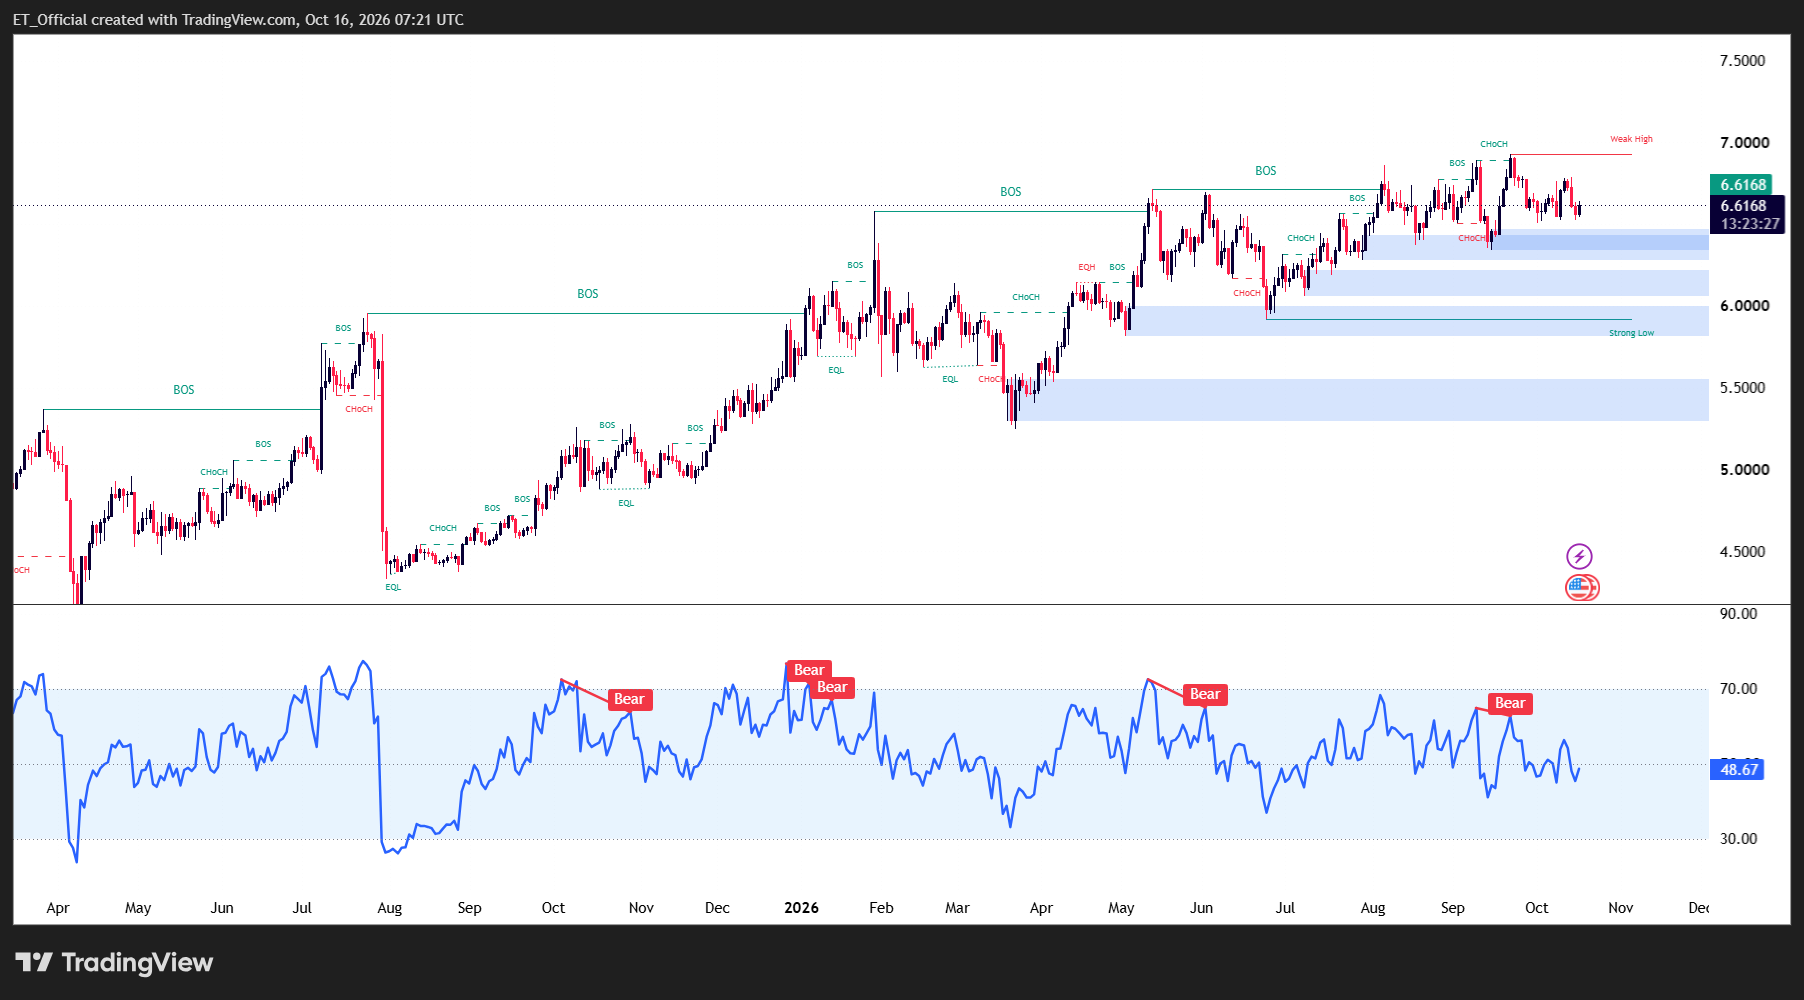The height and width of the screenshot is (1000, 1804).
Task: Click the red Weak High label
Action: coord(1631,139)
